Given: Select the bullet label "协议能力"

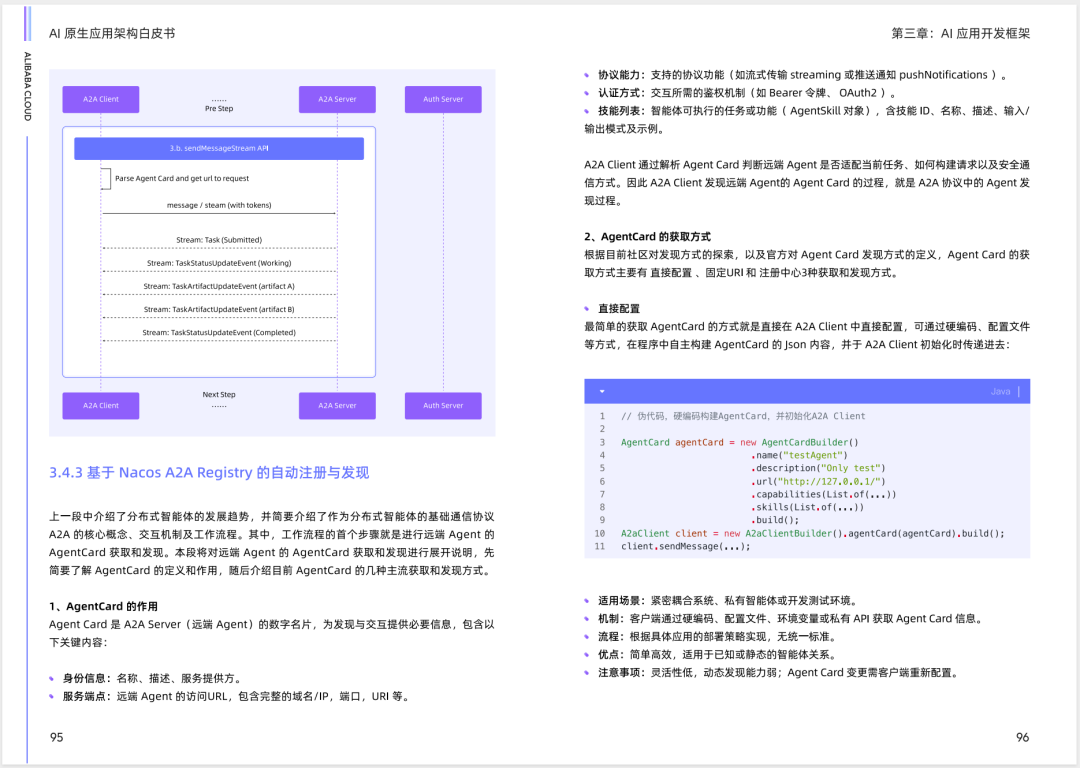Looking at the screenshot, I should click(x=619, y=75).
